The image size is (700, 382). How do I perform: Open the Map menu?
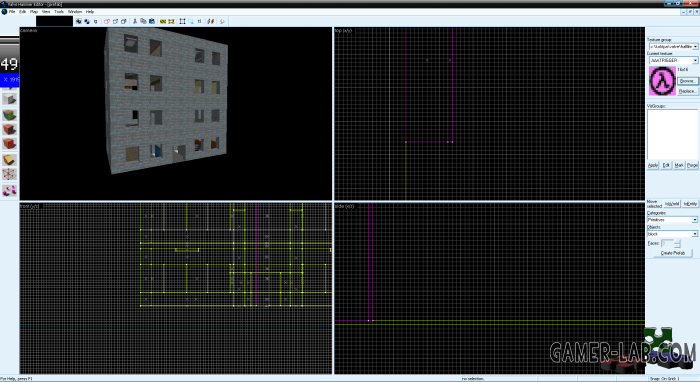pos(34,12)
